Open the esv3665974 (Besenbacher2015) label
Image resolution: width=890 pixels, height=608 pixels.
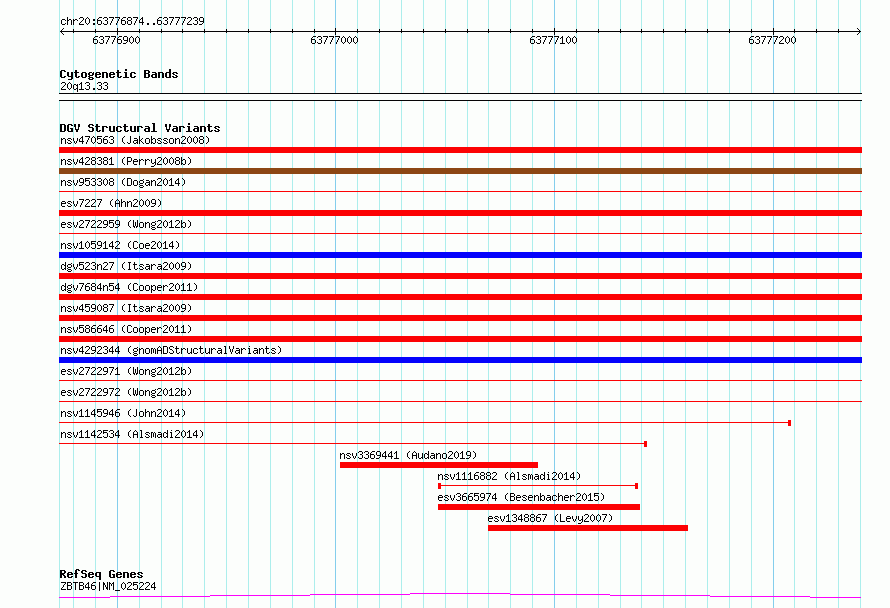click(521, 497)
